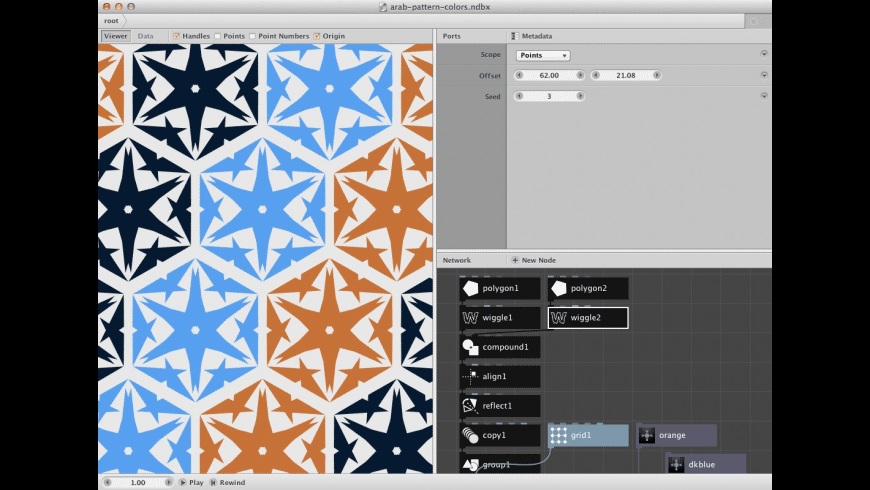Enable the Points checkbox
The image size is (870, 490).
pos(218,36)
